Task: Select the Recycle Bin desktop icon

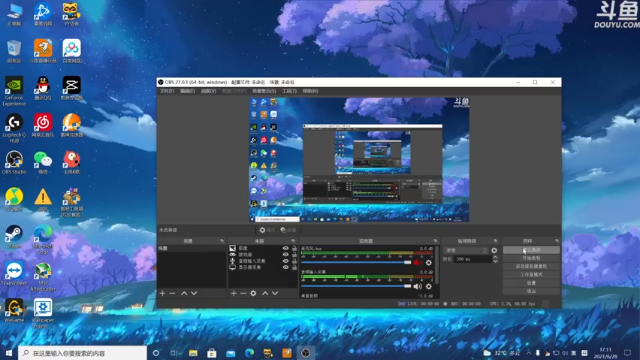Action: tap(14, 51)
